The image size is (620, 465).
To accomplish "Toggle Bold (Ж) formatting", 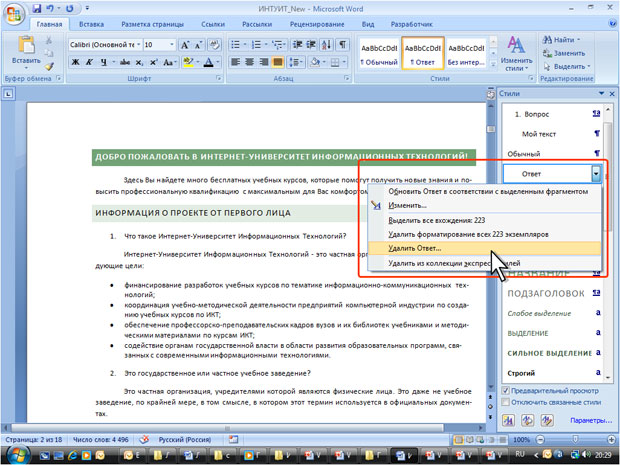I will point(75,62).
